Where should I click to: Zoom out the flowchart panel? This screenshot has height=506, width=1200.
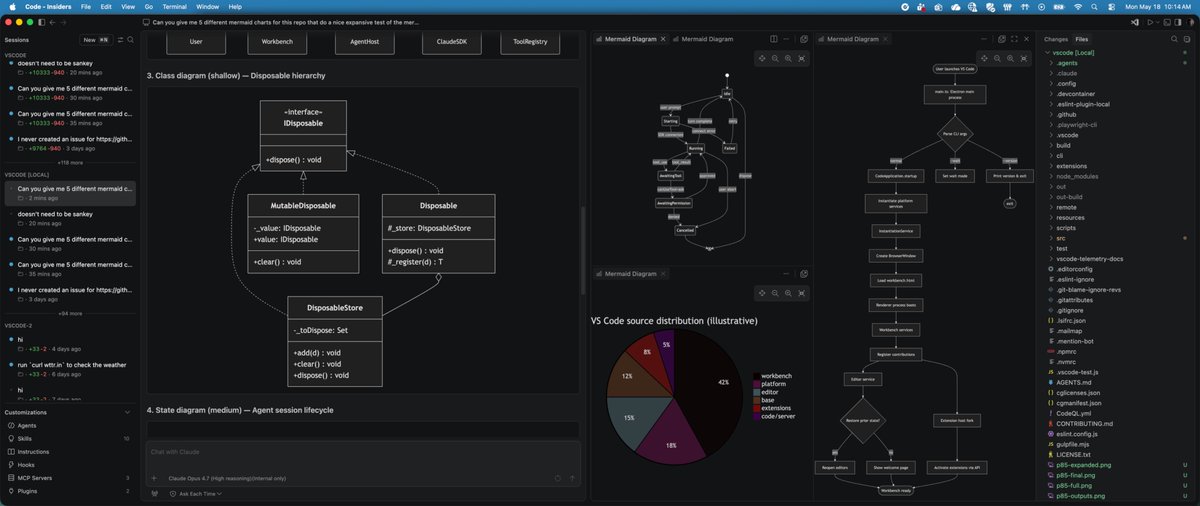pos(997,58)
